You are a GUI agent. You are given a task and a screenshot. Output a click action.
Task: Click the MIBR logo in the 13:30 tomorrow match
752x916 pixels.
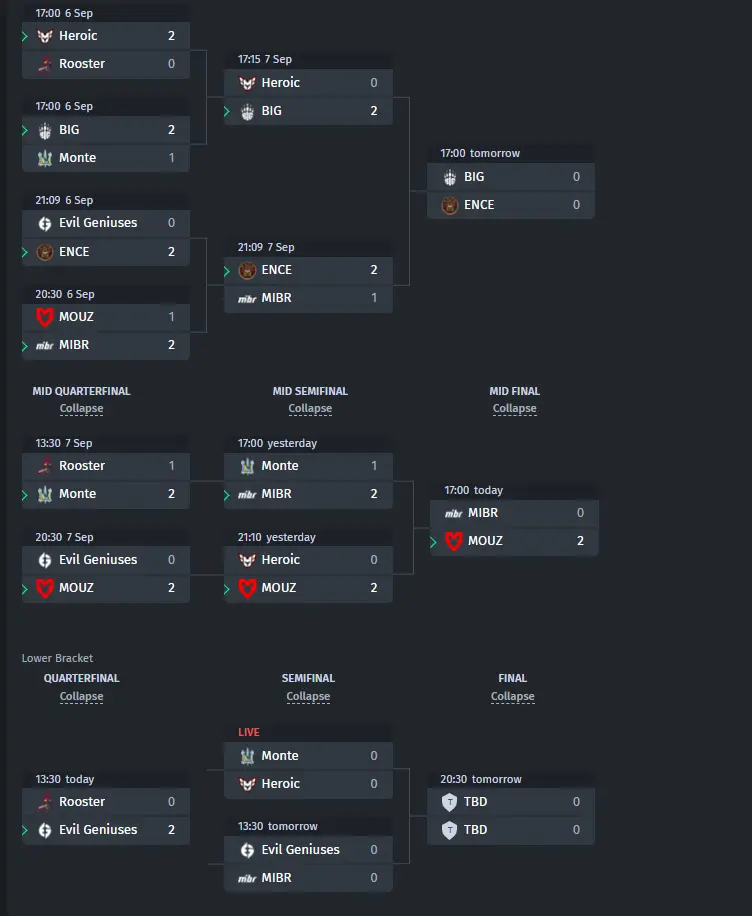(x=247, y=878)
